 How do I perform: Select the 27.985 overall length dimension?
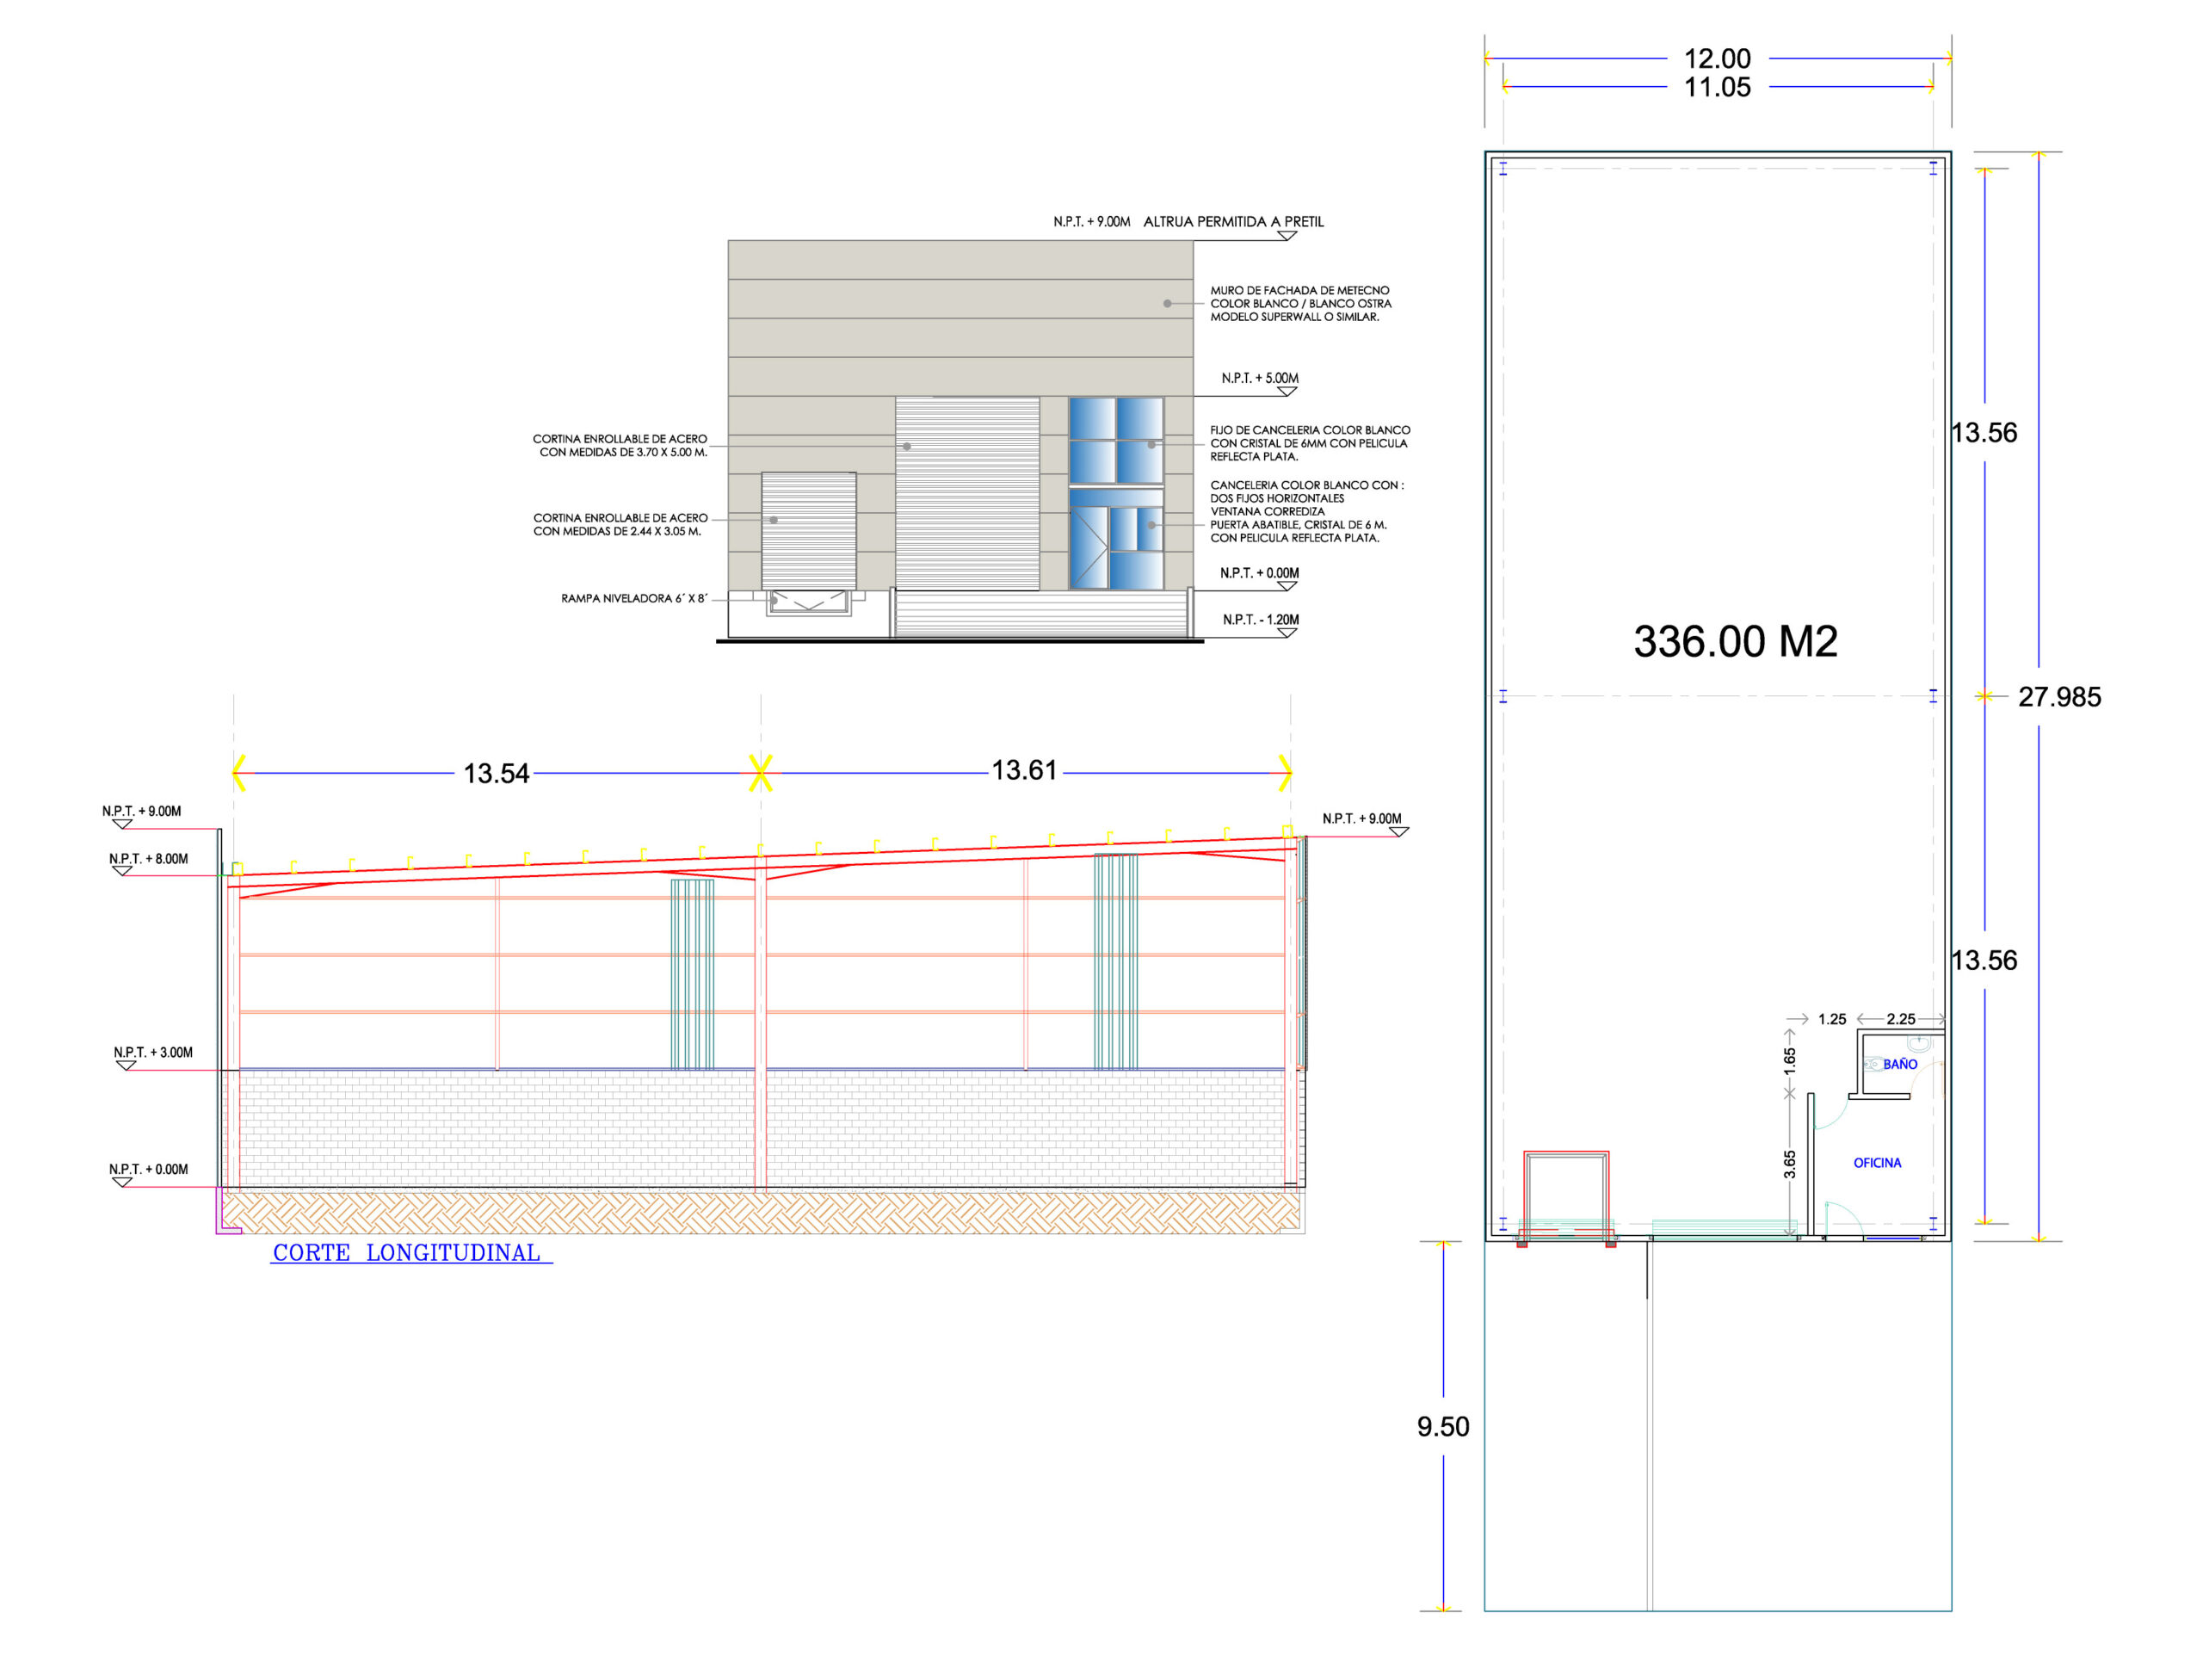click(2059, 697)
